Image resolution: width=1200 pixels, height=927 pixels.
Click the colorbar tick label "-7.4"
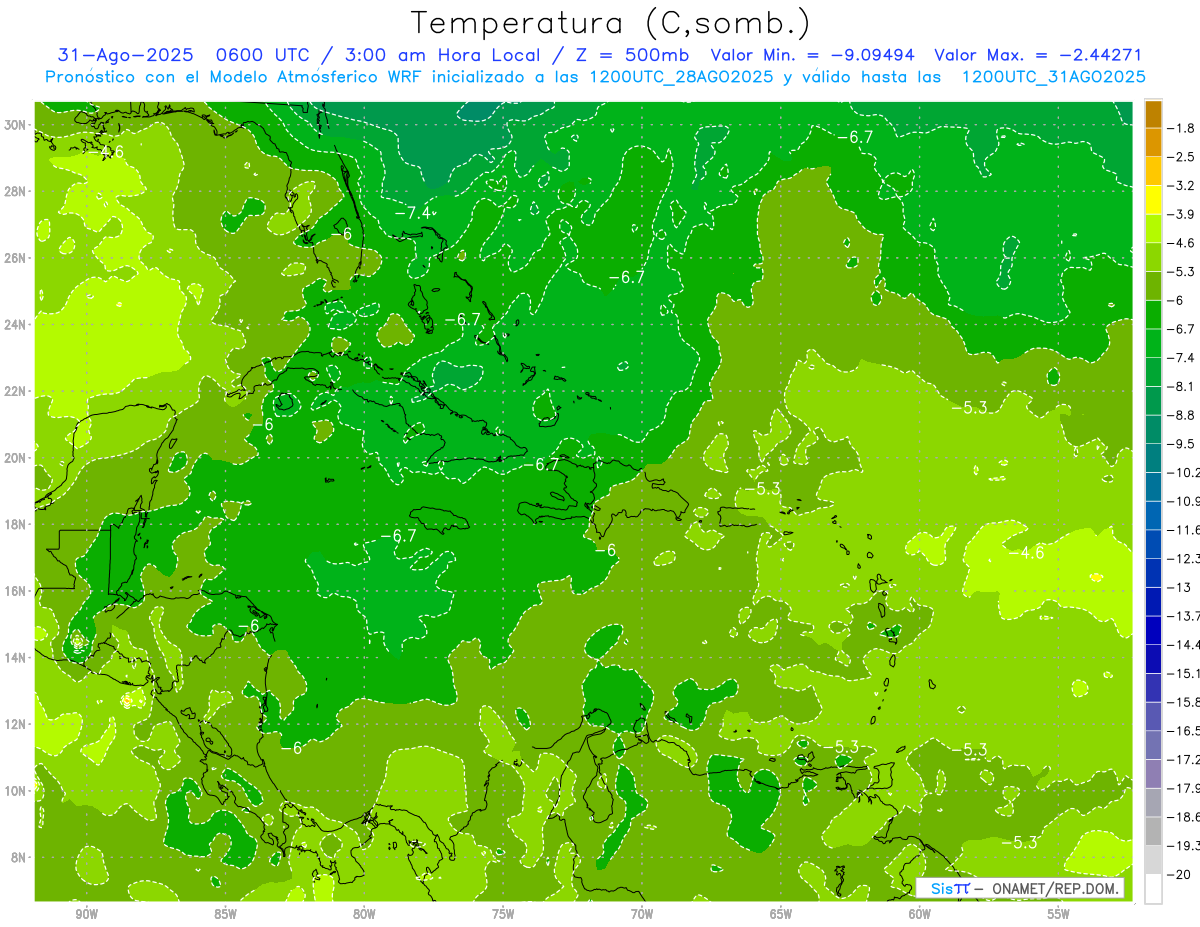(1181, 357)
